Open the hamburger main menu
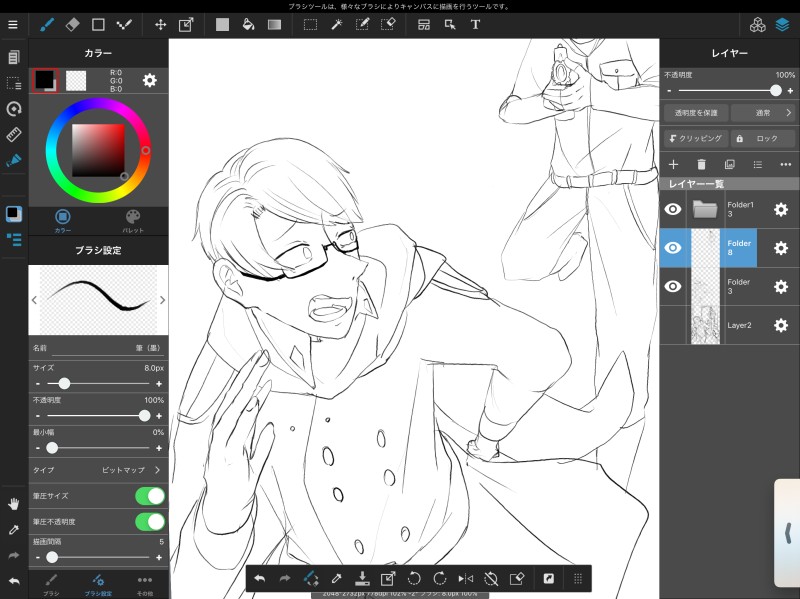 coord(13,24)
